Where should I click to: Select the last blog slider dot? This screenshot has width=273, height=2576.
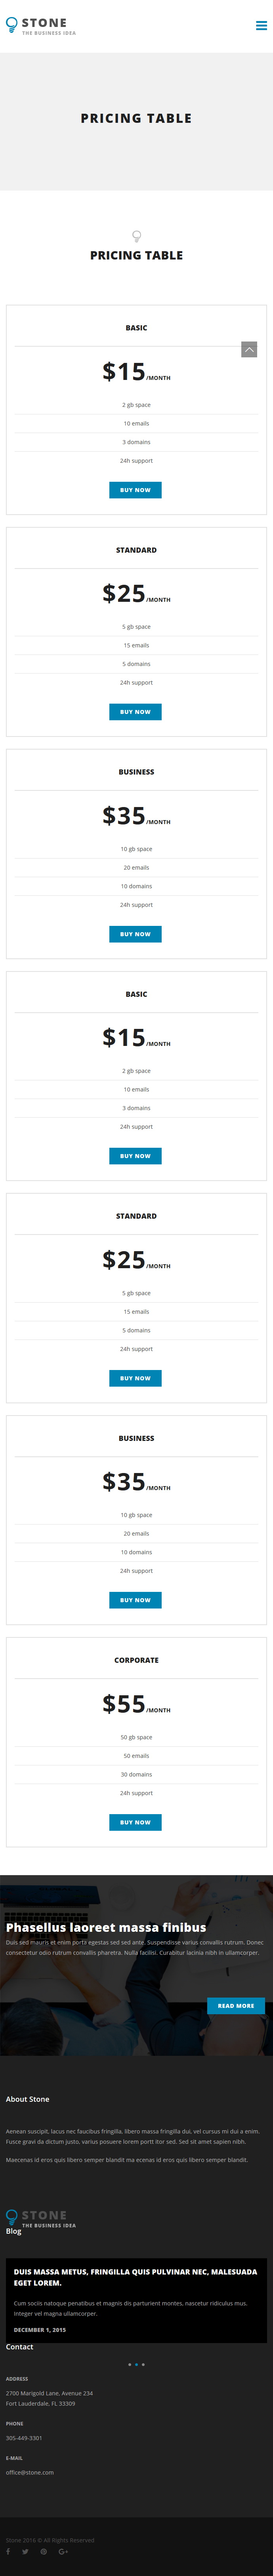(143, 2365)
